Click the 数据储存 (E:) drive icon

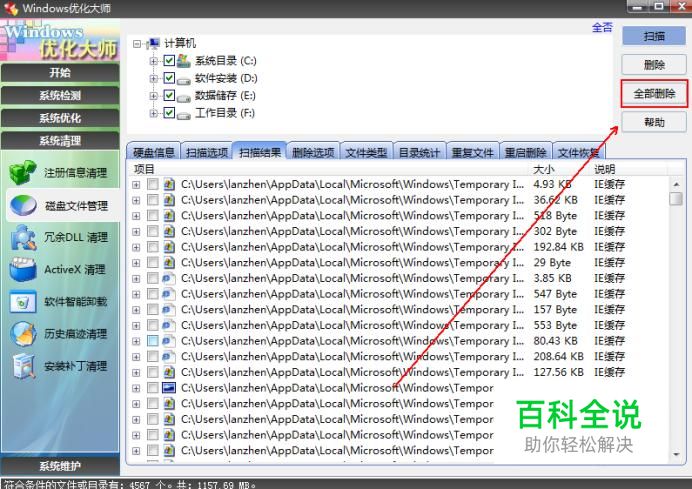pos(183,97)
